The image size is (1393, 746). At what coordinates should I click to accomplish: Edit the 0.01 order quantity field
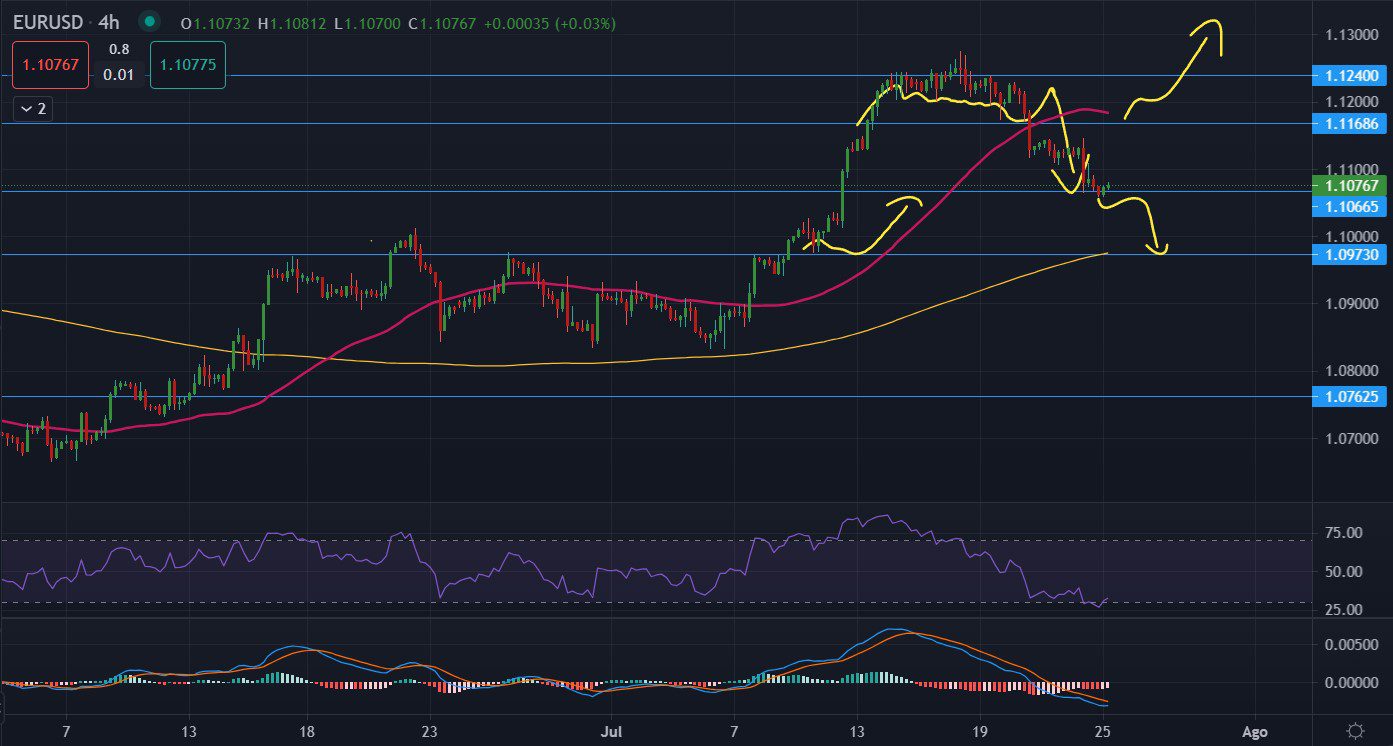pos(119,75)
